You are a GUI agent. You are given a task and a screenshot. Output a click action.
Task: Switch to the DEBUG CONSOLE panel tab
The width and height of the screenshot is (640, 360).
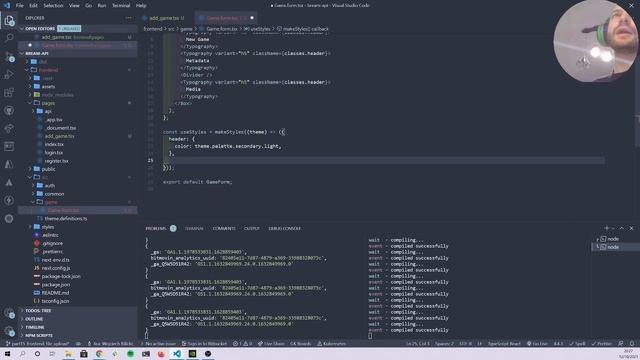point(284,228)
